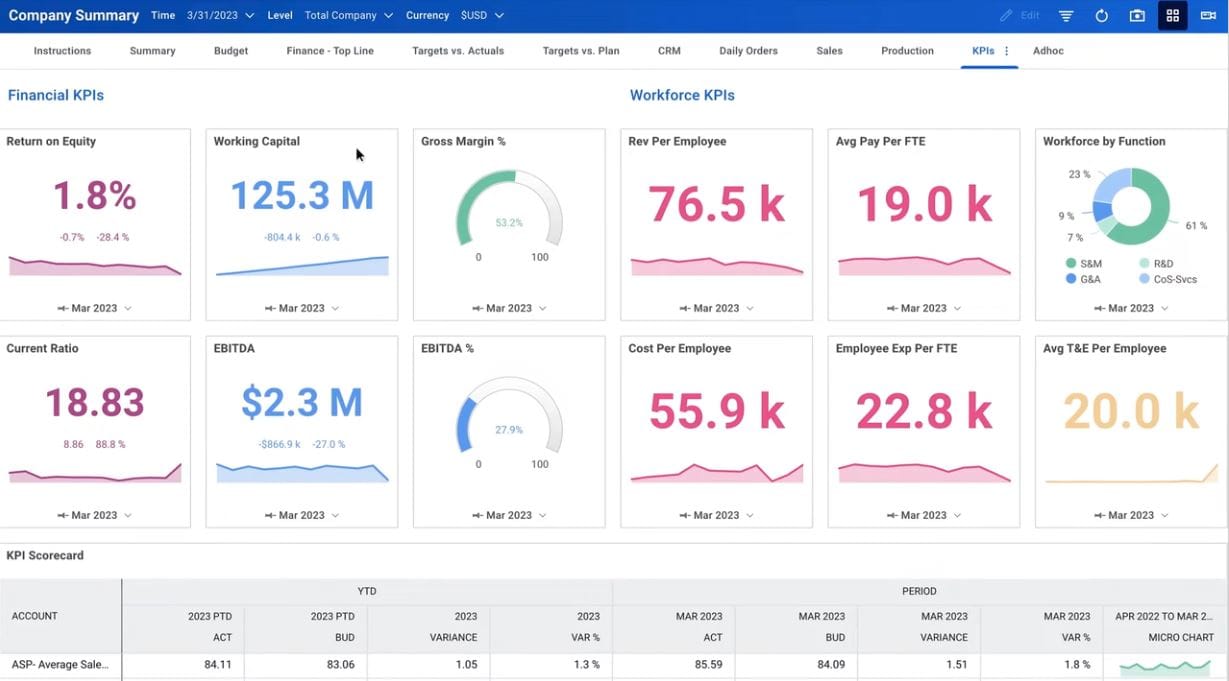Screen dimensions: 1229x681
Task: Click the presentation mode icon
Action: 1208,16
